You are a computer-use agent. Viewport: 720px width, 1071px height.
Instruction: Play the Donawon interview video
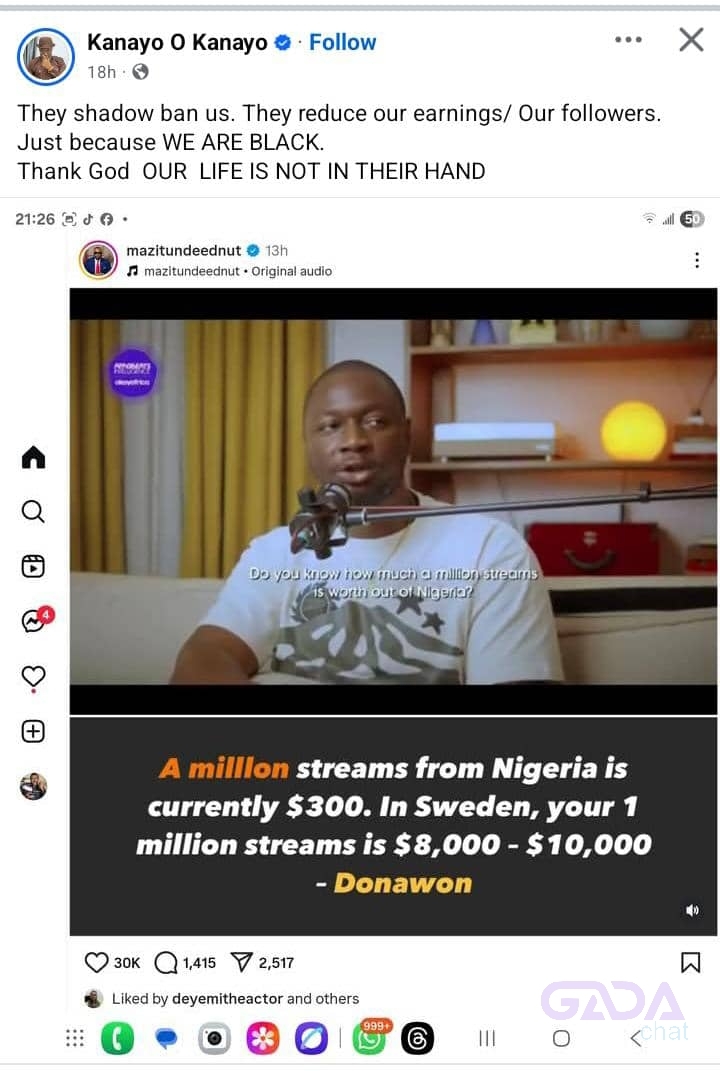pos(393,501)
